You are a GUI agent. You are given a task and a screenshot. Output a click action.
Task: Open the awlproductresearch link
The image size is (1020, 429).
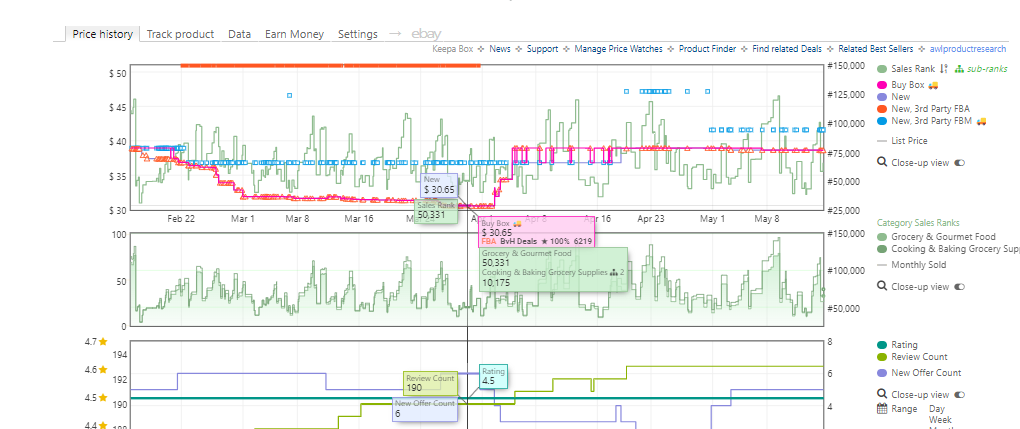(969, 49)
